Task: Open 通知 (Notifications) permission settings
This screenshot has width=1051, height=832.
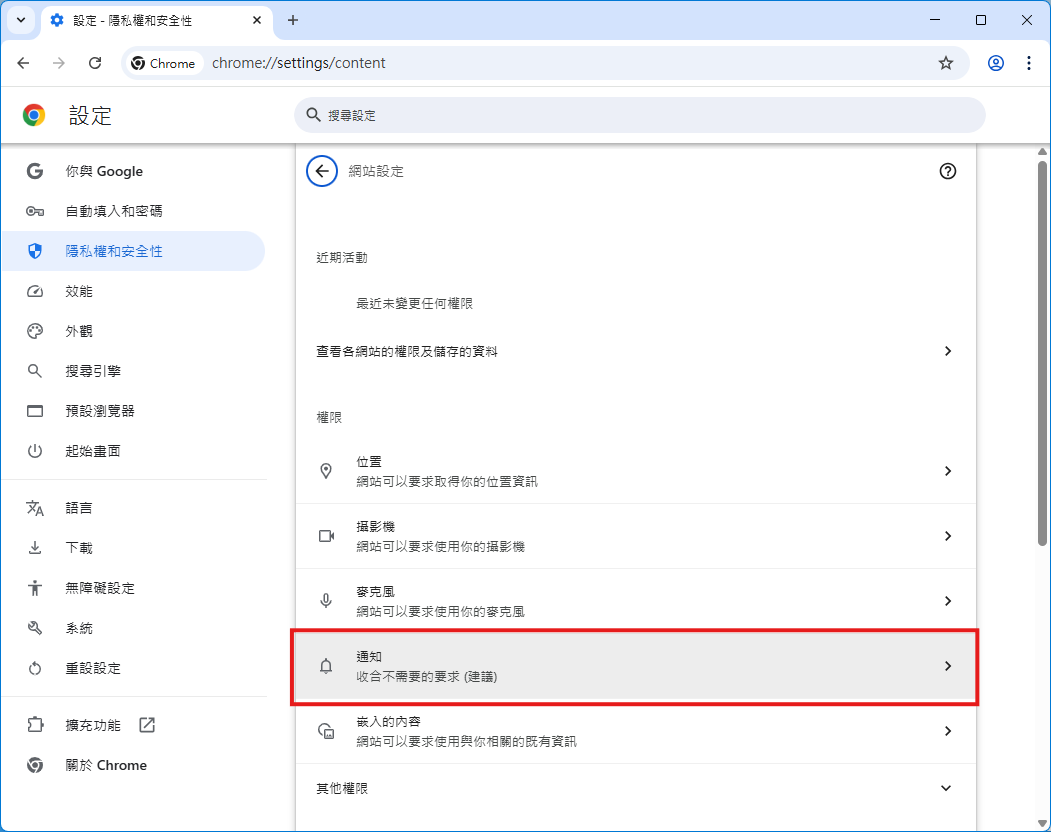Action: click(635, 665)
